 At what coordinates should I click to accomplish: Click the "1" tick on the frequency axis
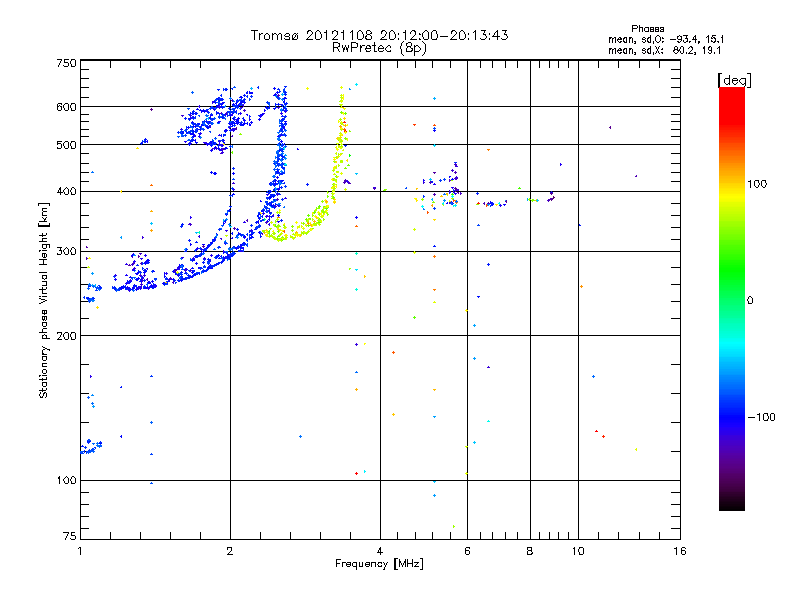80,551
